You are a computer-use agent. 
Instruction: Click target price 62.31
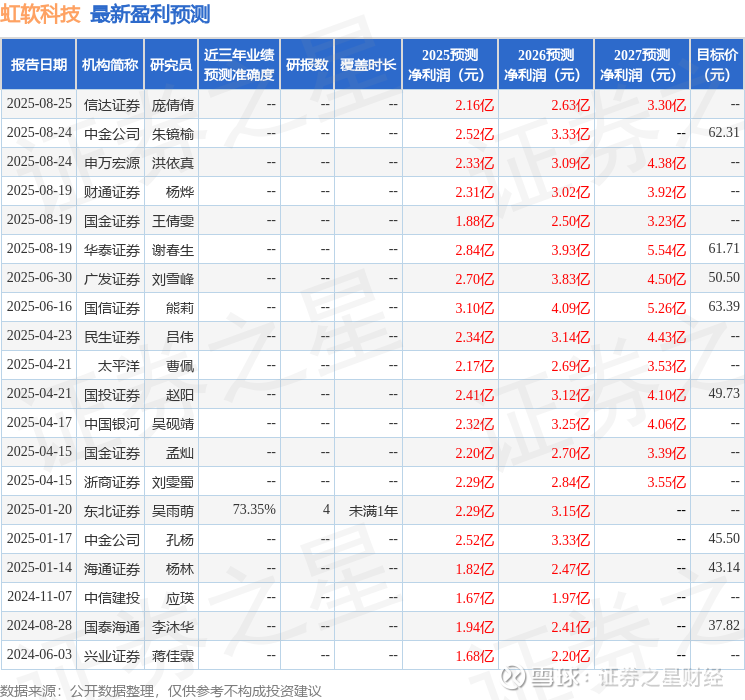724,133
